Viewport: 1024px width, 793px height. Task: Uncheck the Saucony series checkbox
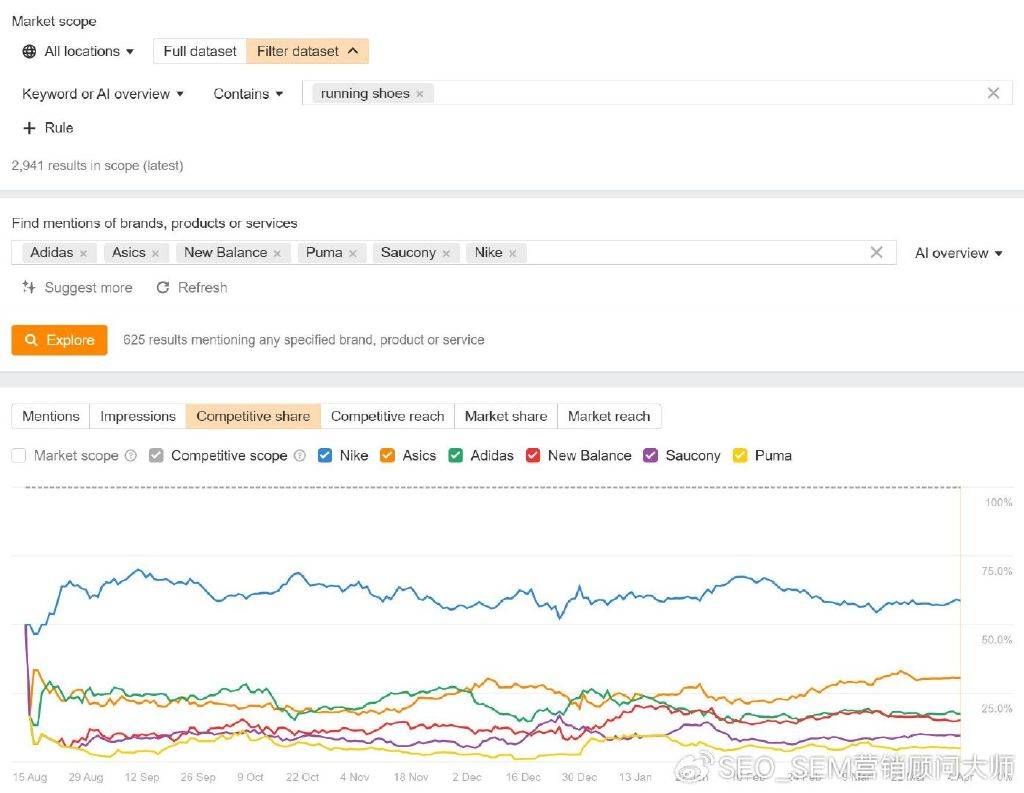(650, 455)
